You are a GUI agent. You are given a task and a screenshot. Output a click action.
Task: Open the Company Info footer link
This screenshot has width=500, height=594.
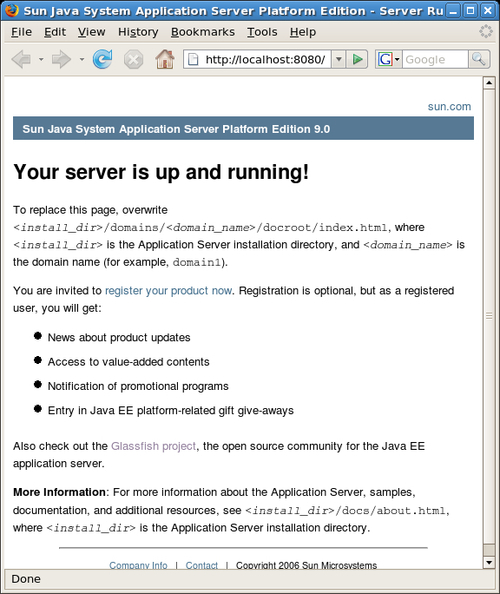point(138,565)
